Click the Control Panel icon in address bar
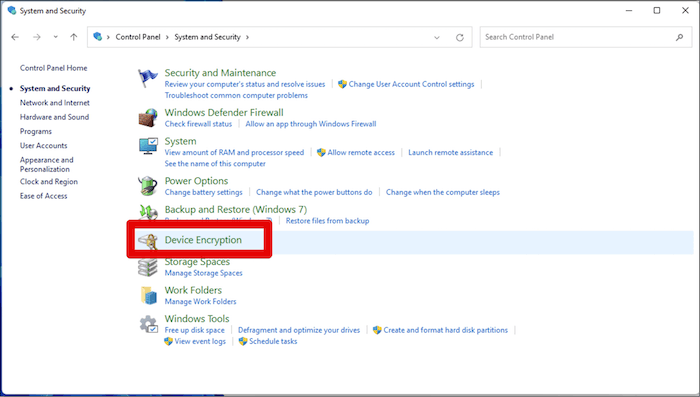This screenshot has width=700, height=397. (x=98, y=37)
